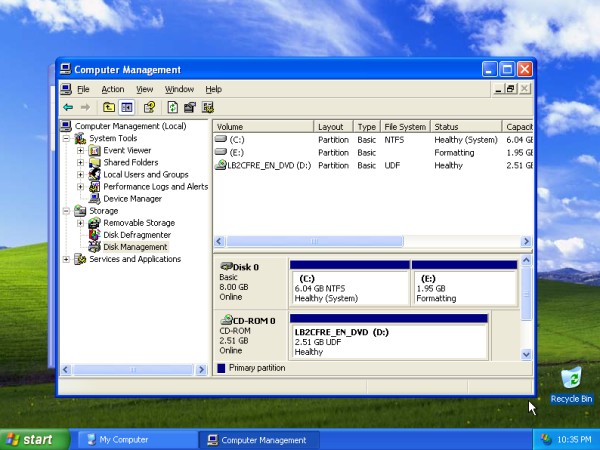Click the Rescan Disks toolbar icon
The height and width of the screenshot is (450, 600).
[x=190, y=108]
